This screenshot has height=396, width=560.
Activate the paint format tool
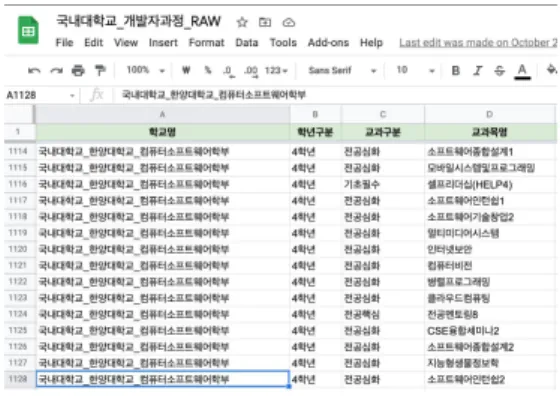point(100,70)
